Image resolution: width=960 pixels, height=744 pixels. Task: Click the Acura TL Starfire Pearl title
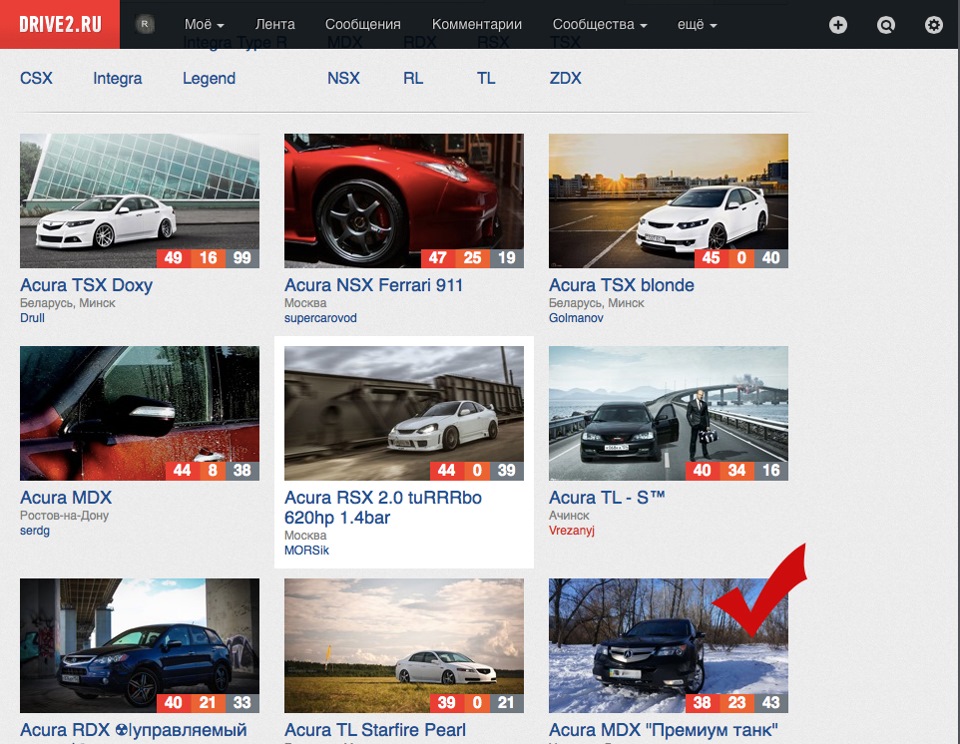pos(375,730)
